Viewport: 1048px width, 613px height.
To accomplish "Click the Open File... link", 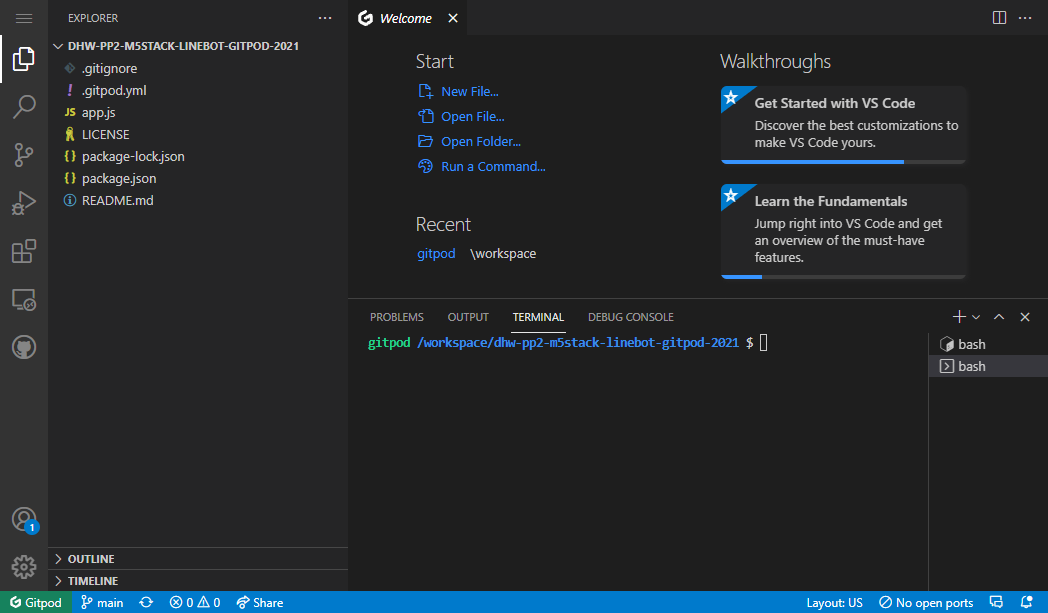I will [461, 116].
